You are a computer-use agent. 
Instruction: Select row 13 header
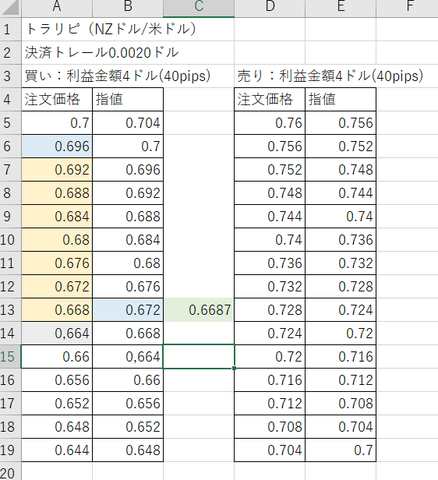(11, 310)
